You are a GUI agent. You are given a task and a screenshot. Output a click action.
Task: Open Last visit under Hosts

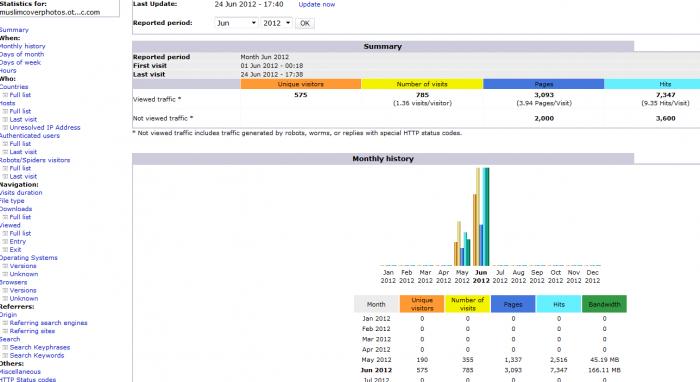coord(23,120)
